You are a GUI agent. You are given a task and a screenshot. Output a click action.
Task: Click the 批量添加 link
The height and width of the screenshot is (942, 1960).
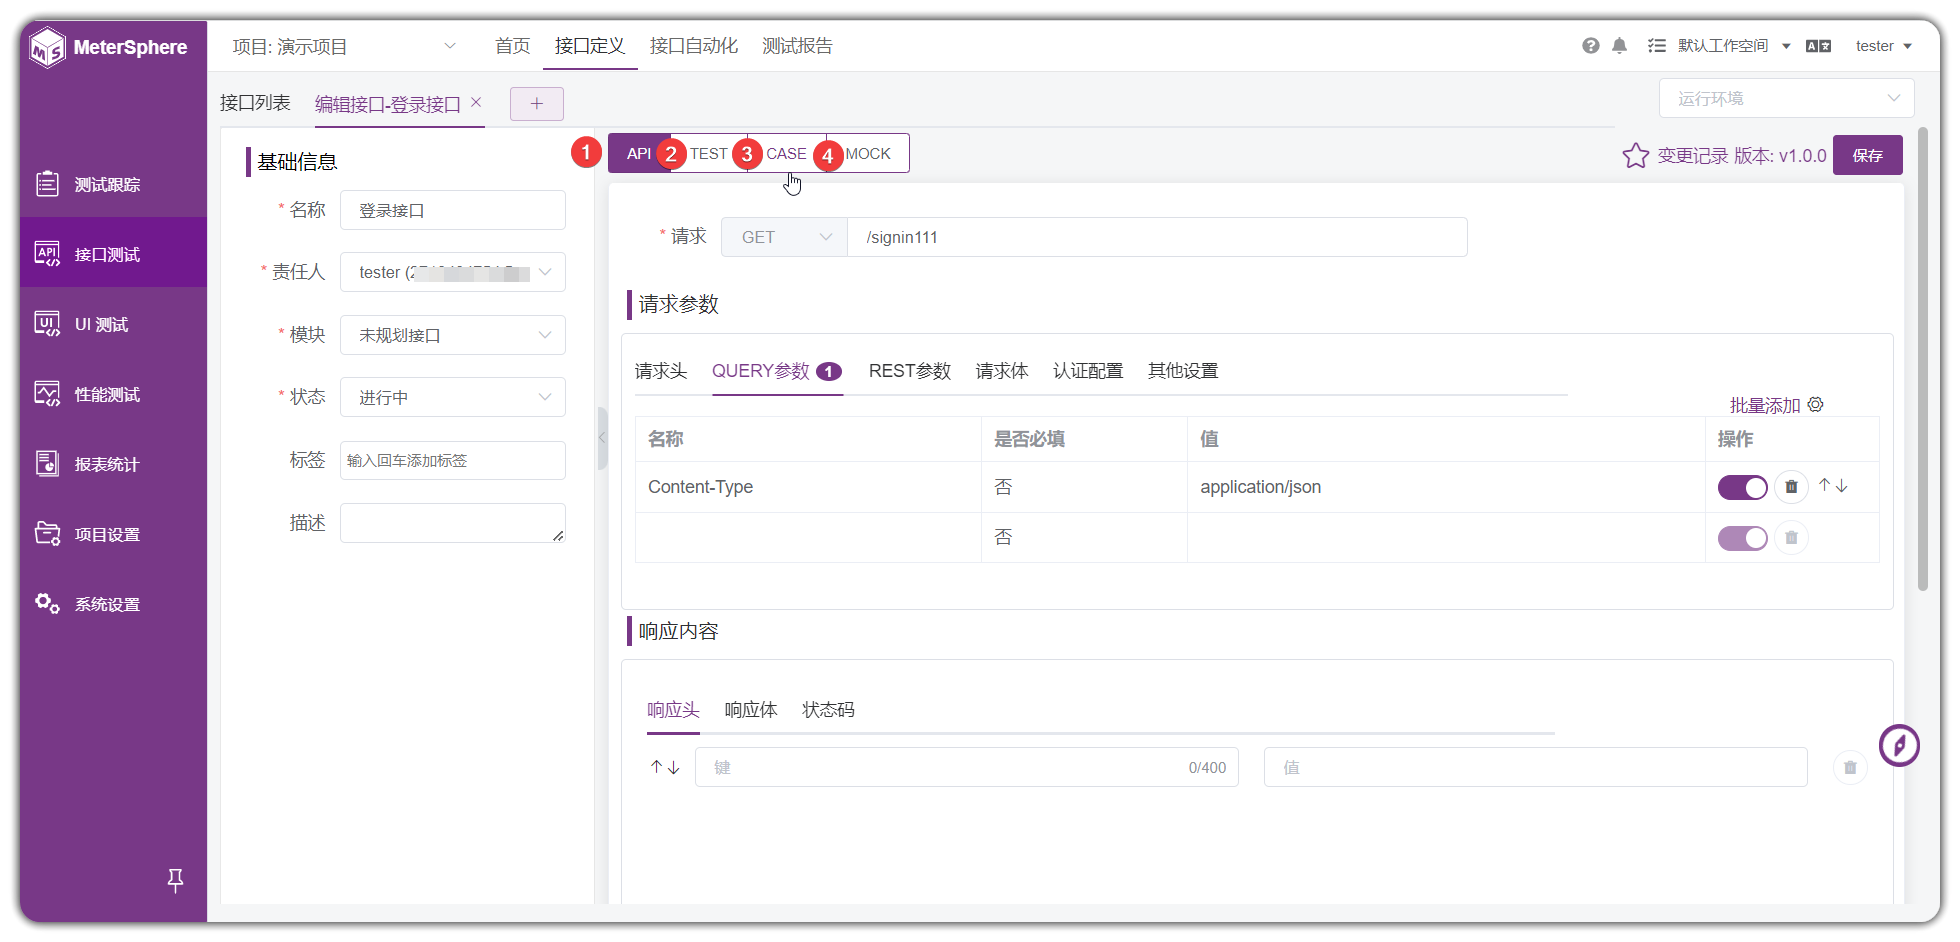tap(1765, 405)
